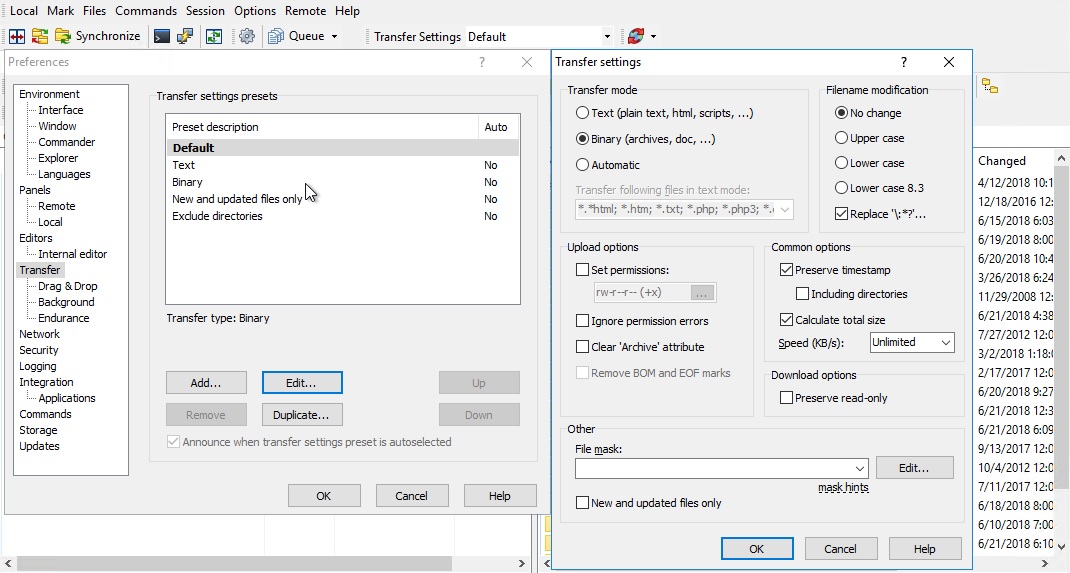
Task: Expand the File mask combo box
Action: coord(860,468)
